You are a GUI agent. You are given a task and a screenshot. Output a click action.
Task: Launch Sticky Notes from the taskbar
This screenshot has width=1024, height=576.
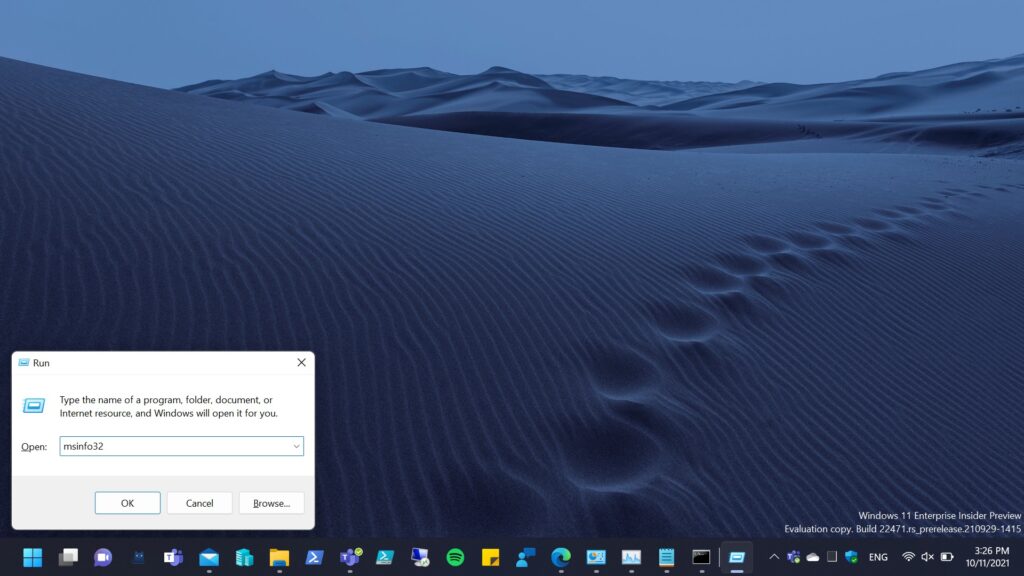click(490, 557)
